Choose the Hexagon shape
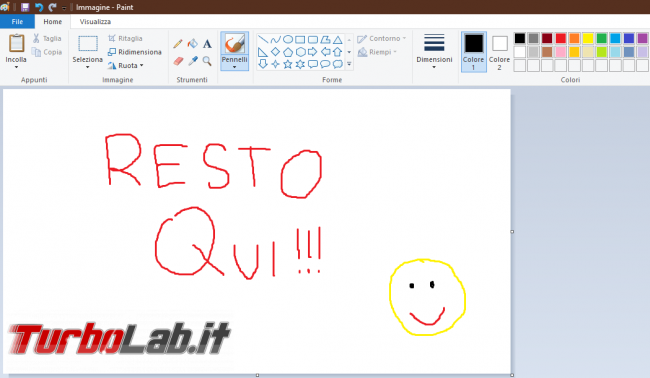Viewport: 650px width, 378px height. [x=300, y=52]
